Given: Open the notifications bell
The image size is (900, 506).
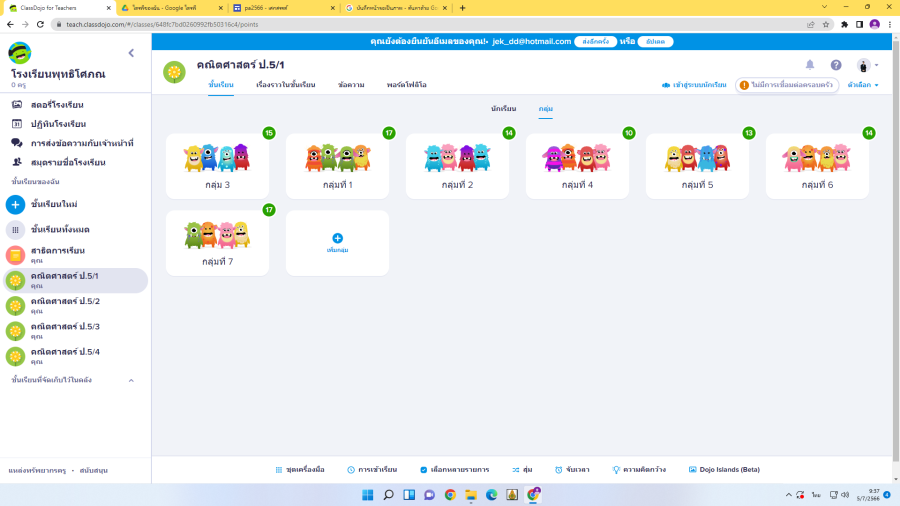Looking at the screenshot, I should [810, 65].
